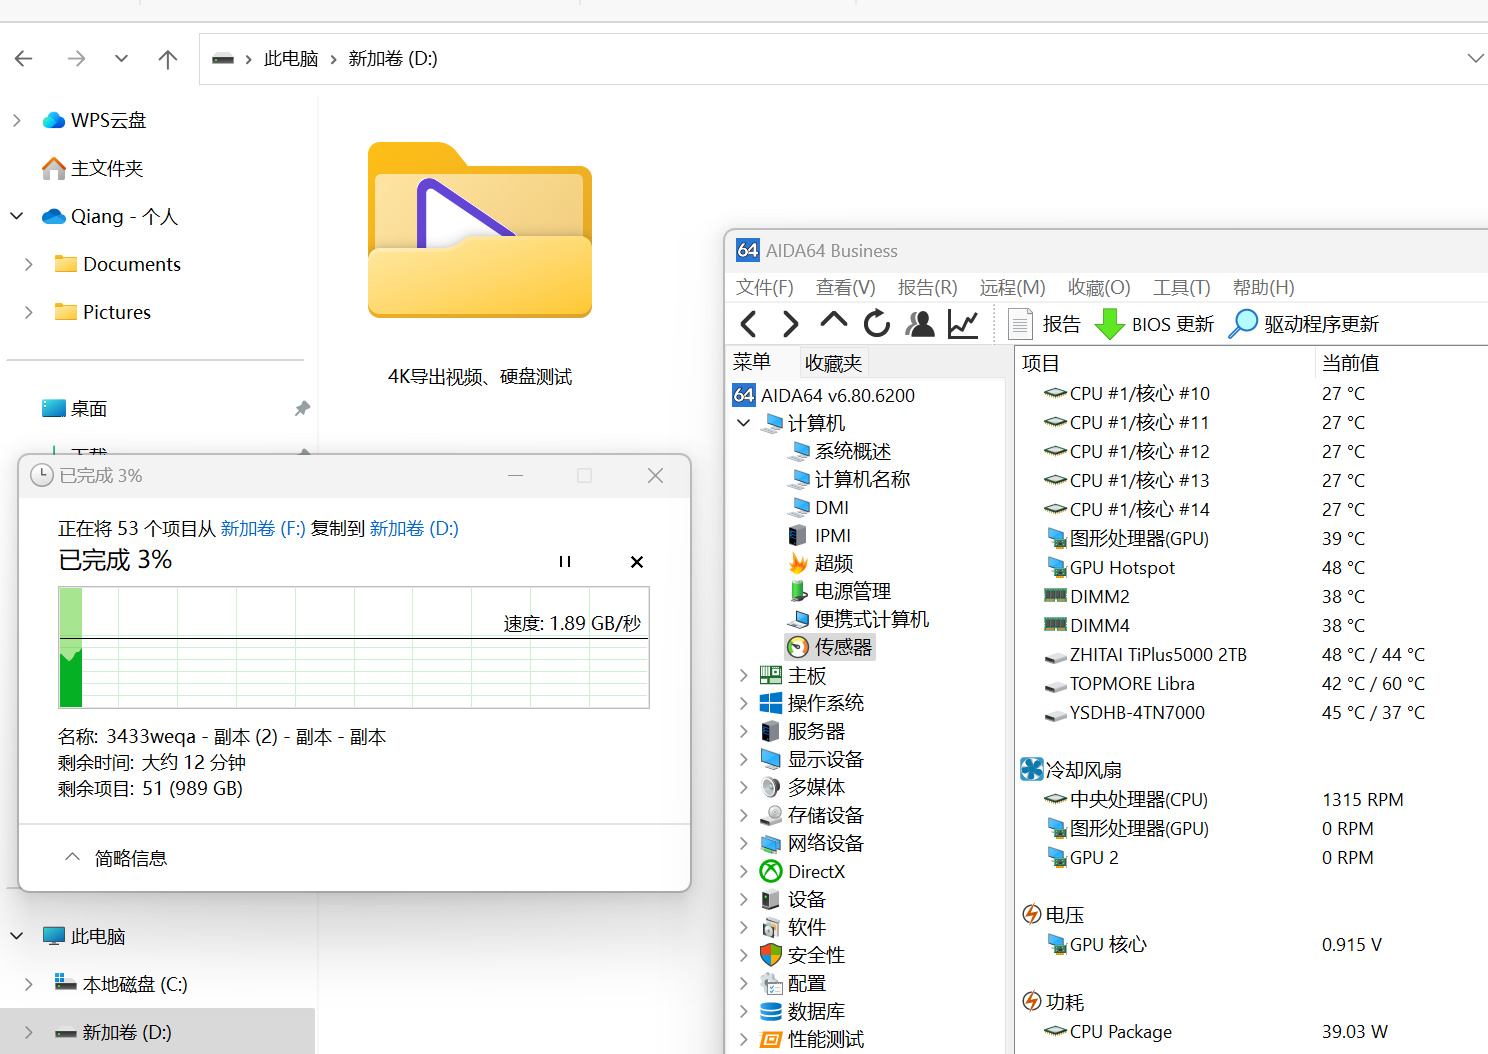Open AIDA64 graph chart icon

(963, 324)
